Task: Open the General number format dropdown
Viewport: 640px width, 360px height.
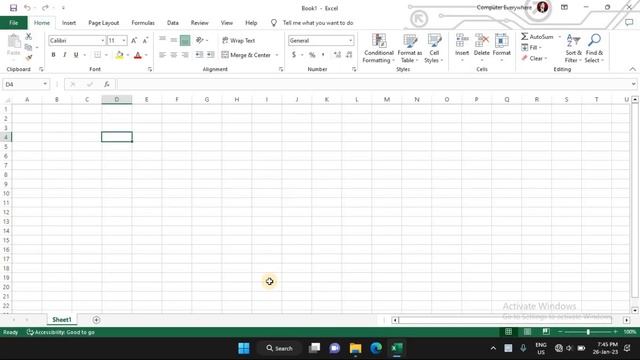Action: [x=350, y=40]
